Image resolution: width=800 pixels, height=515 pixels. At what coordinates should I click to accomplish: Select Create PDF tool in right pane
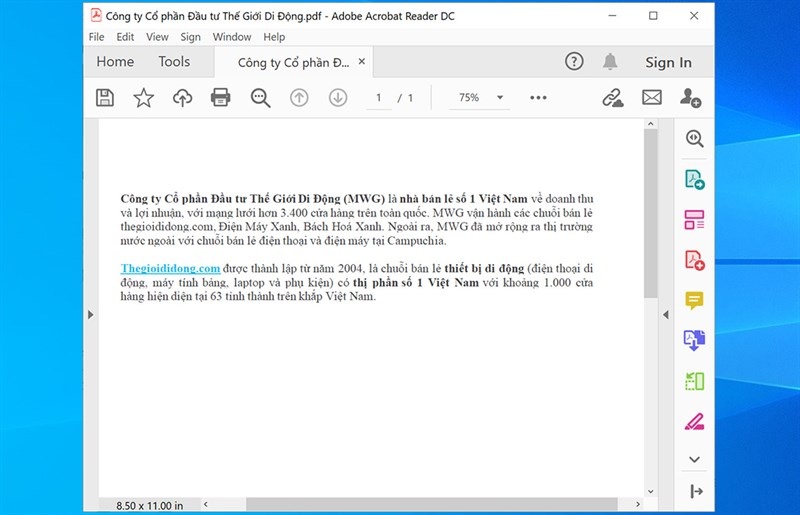(694, 260)
